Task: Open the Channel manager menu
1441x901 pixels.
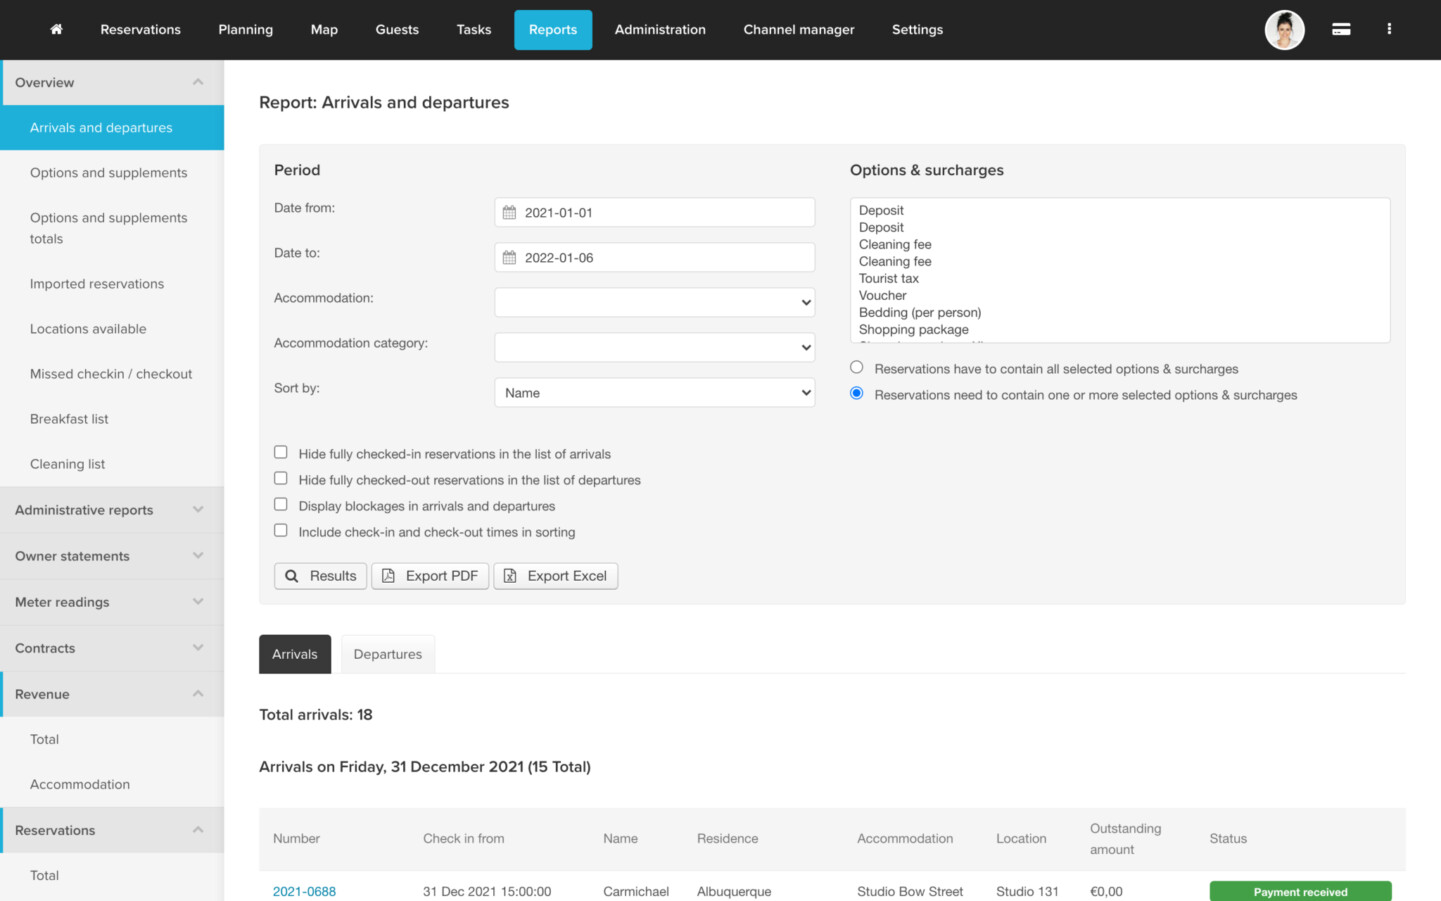Action: click(x=798, y=30)
